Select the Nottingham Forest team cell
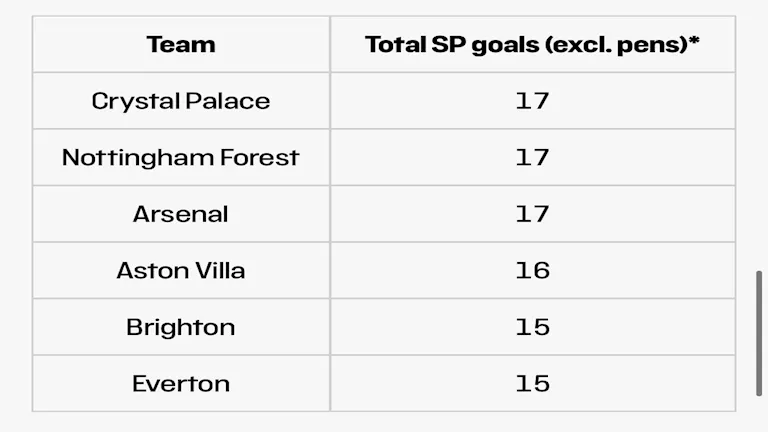 click(x=181, y=157)
